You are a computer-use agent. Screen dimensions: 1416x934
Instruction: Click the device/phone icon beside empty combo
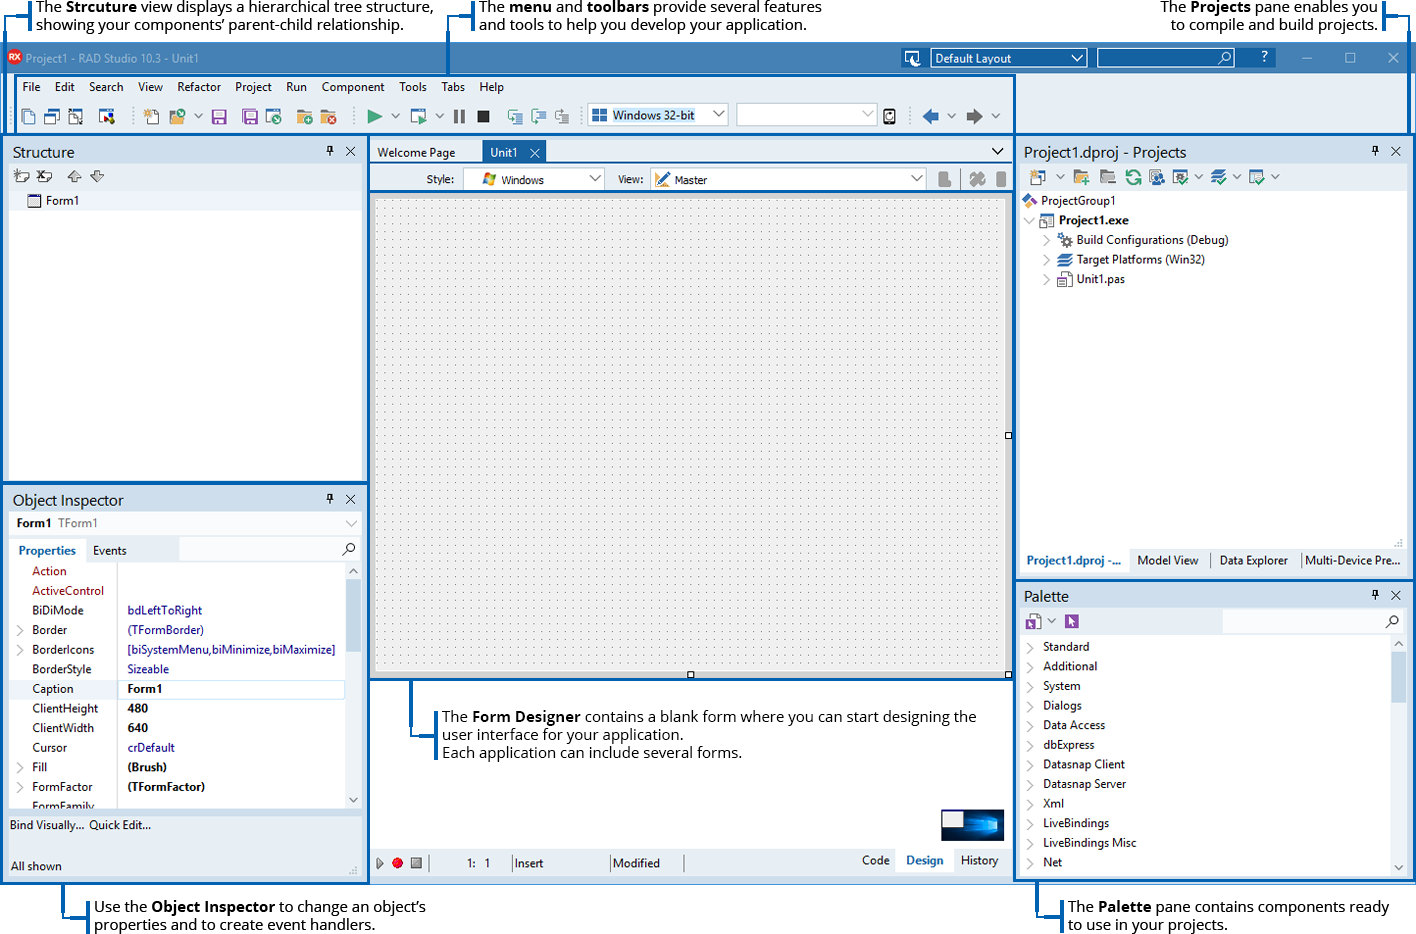pyautogui.click(x=889, y=116)
